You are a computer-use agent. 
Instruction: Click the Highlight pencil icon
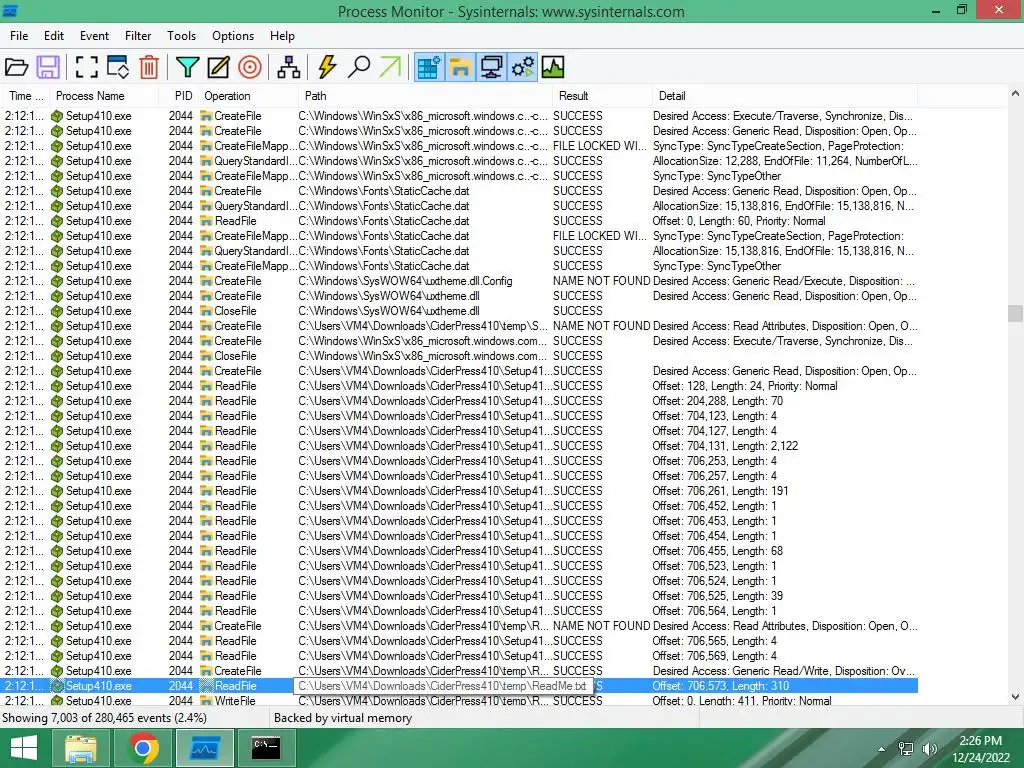click(218, 67)
